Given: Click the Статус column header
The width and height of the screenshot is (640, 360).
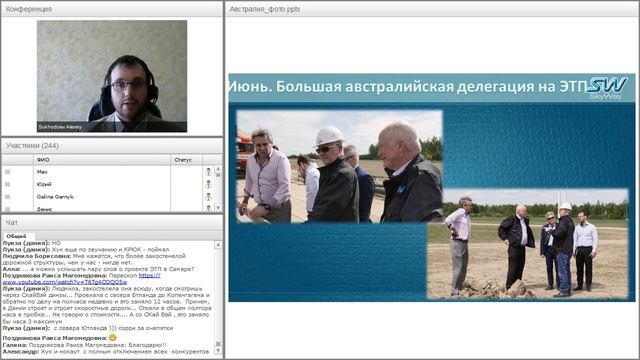Looking at the screenshot, I should [186, 160].
